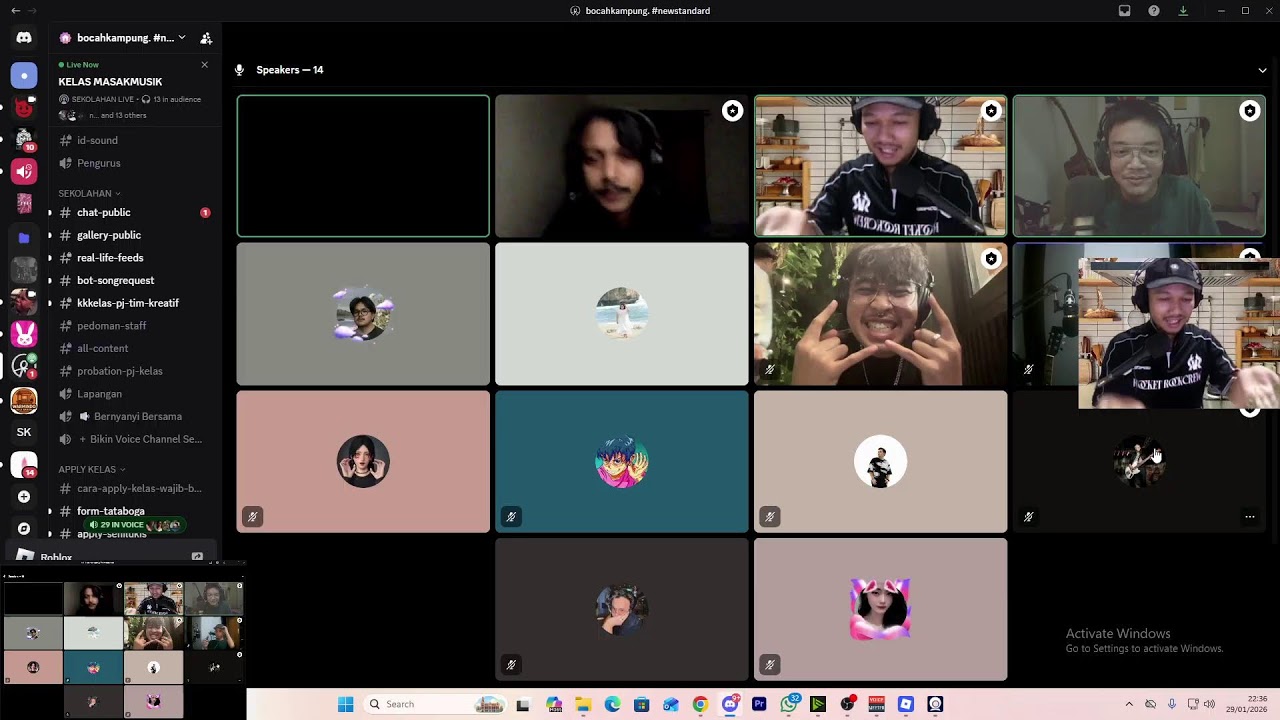Open the Discord inbox icon in title bar

(x=1125, y=11)
